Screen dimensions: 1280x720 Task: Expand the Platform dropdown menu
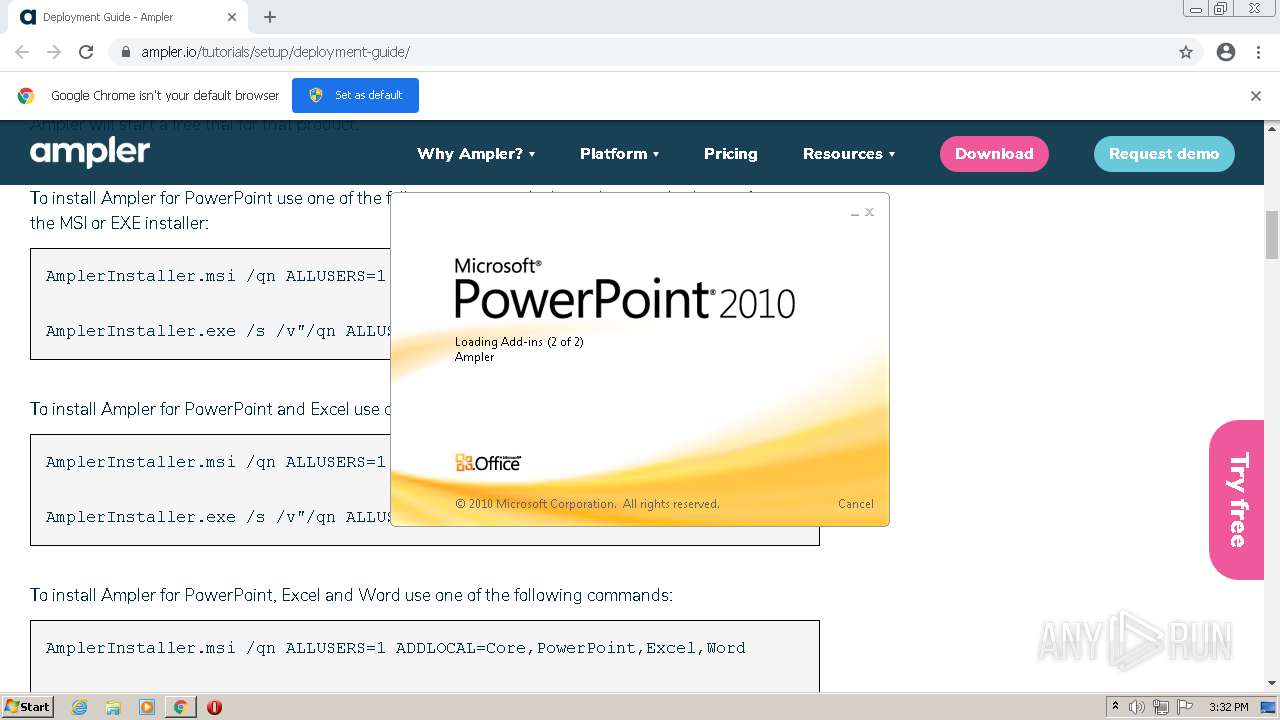coord(620,154)
